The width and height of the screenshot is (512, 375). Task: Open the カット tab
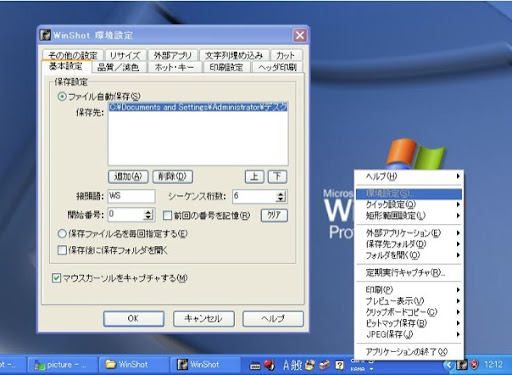[286, 55]
